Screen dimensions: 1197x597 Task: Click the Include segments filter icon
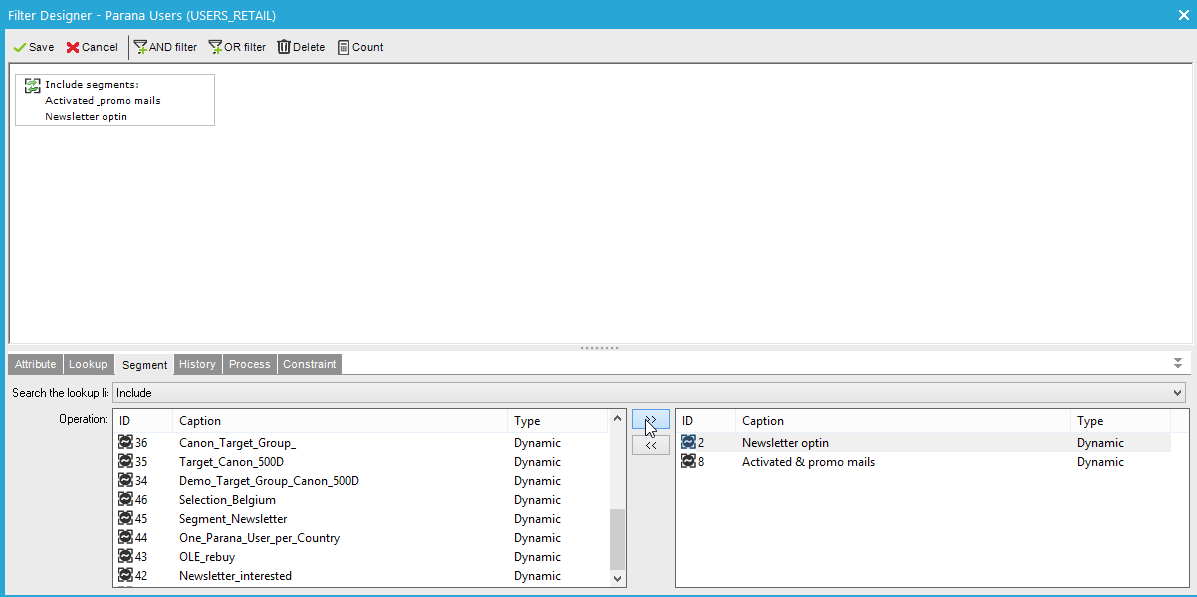pos(33,86)
